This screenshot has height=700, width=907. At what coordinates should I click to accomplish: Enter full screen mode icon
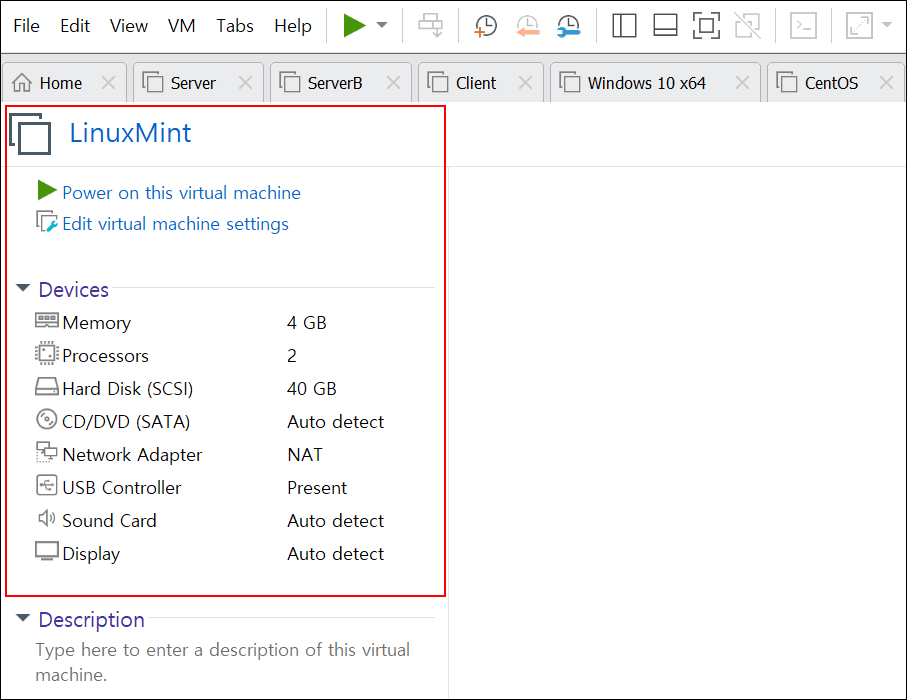click(x=706, y=25)
